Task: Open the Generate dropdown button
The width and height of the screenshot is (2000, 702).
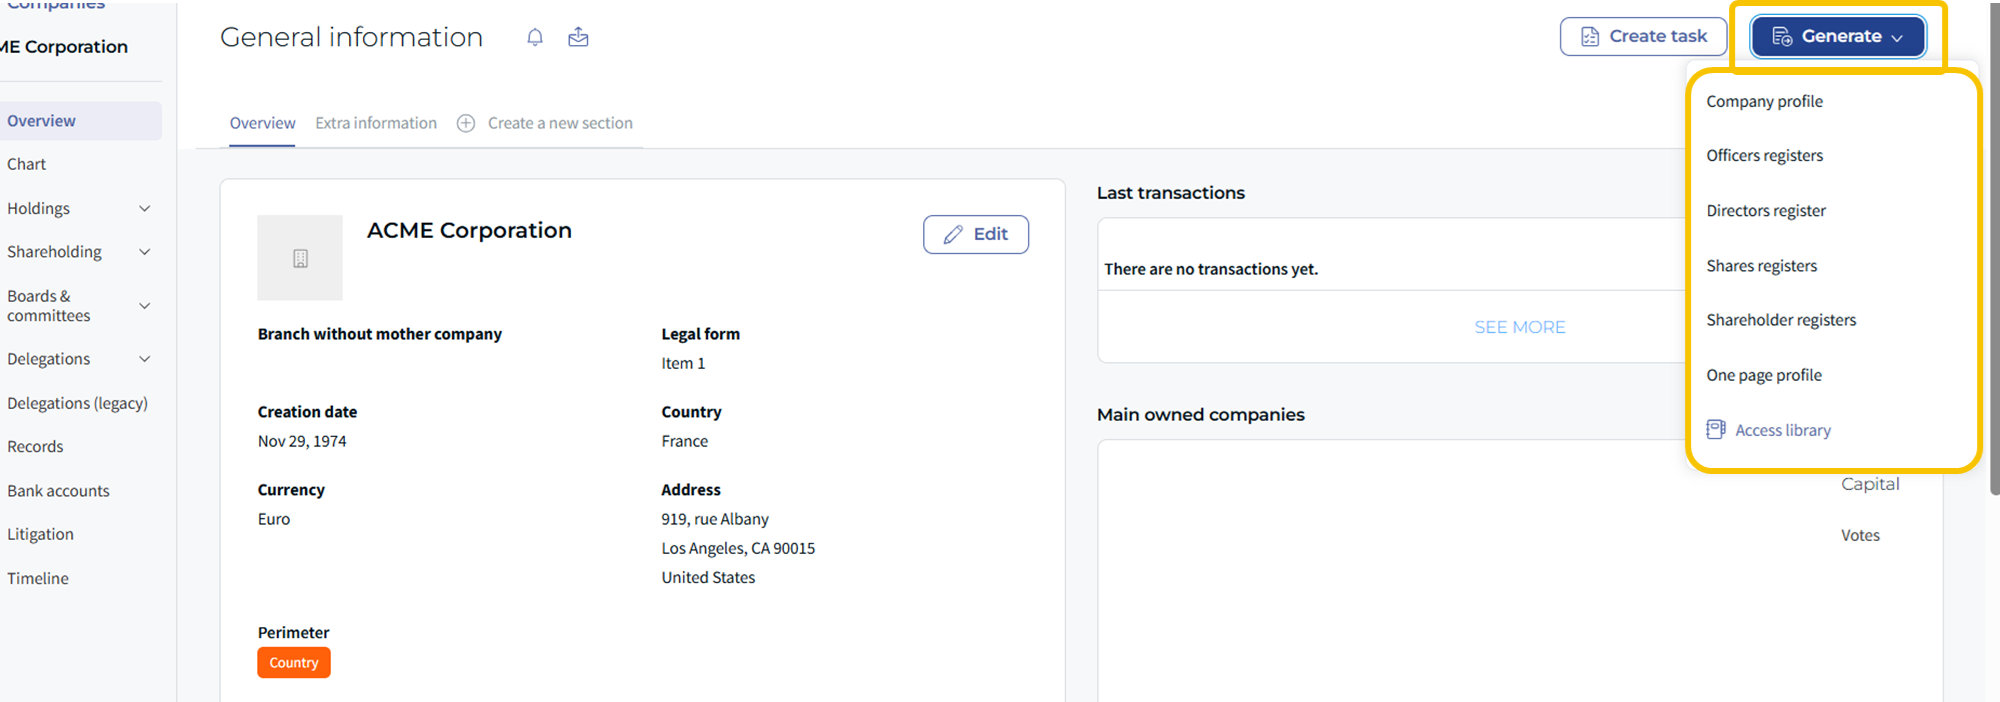Action: (x=1838, y=37)
